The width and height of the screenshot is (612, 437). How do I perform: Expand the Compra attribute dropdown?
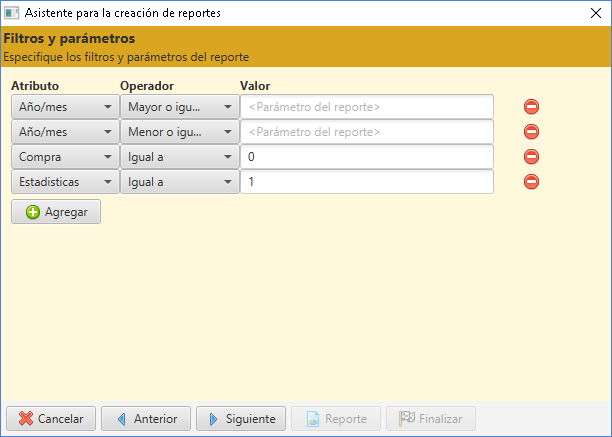(x=65, y=157)
